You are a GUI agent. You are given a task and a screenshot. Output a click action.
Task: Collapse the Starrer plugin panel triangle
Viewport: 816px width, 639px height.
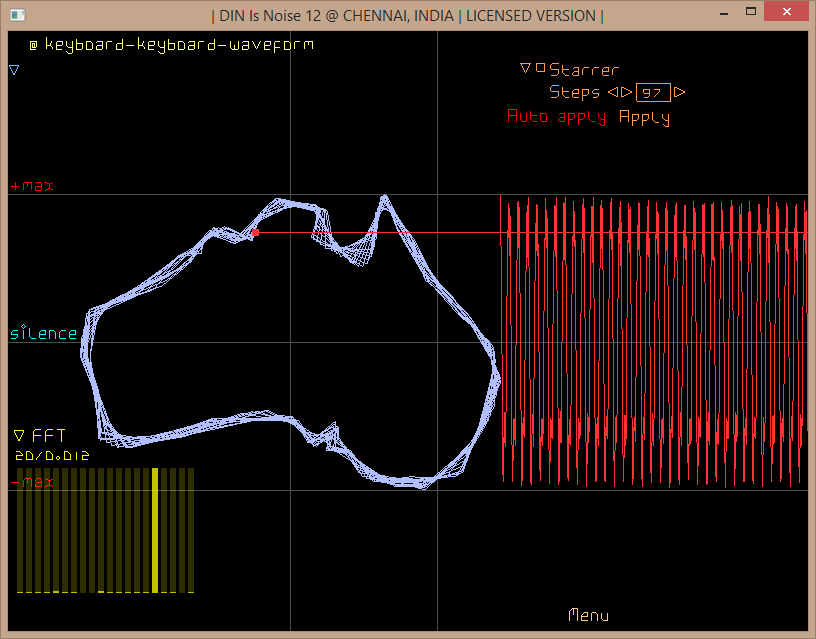525,69
